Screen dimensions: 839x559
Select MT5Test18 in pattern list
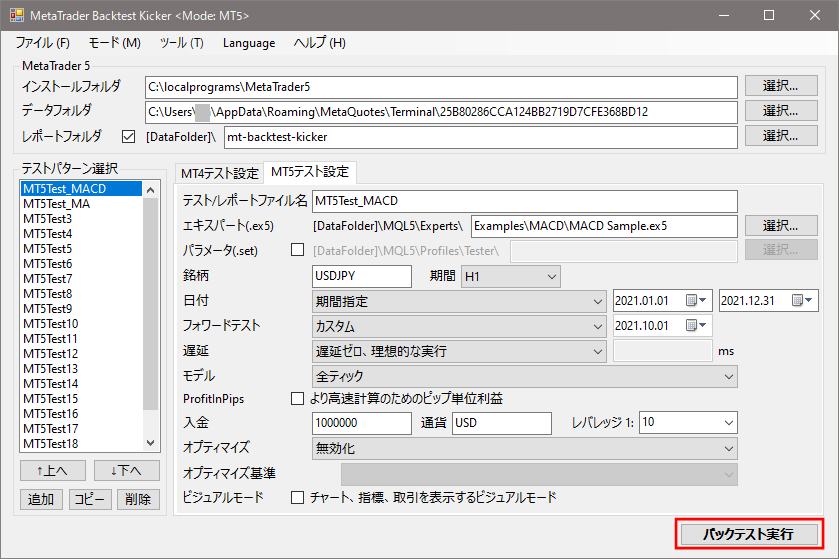click(81, 443)
